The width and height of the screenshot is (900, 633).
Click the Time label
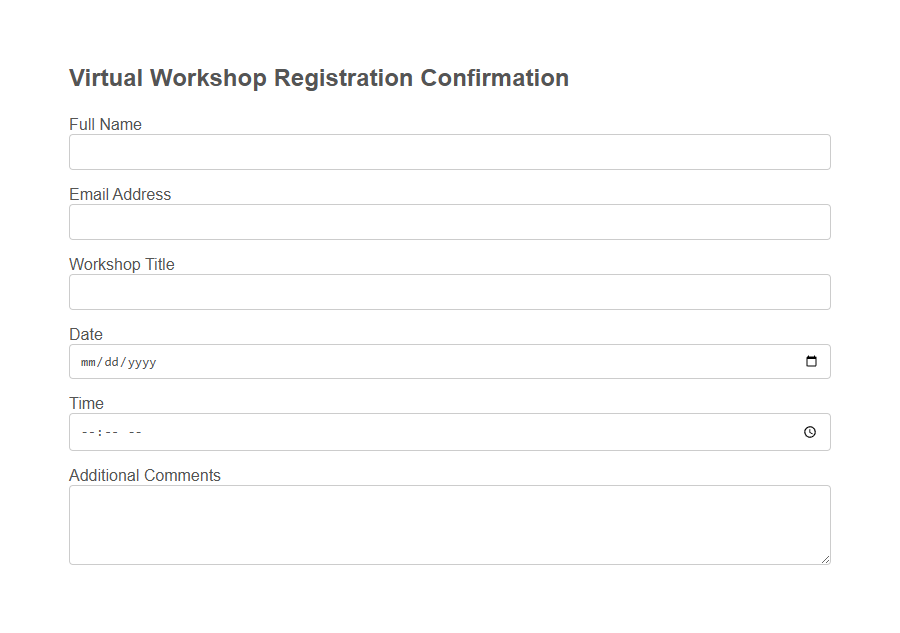[85, 403]
